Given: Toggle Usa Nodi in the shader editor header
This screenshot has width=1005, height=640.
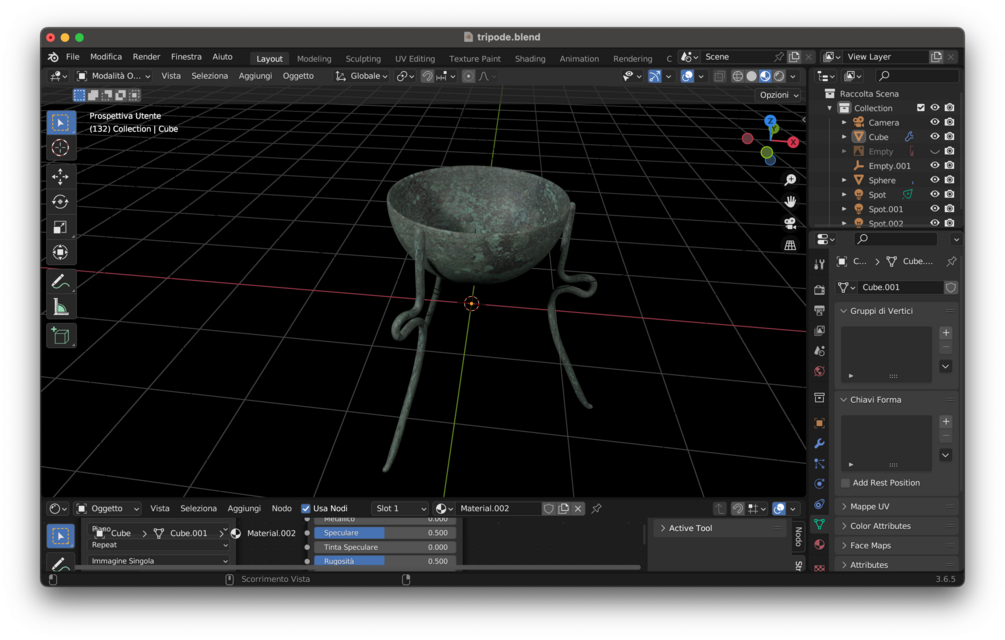Looking at the screenshot, I should click(x=306, y=508).
